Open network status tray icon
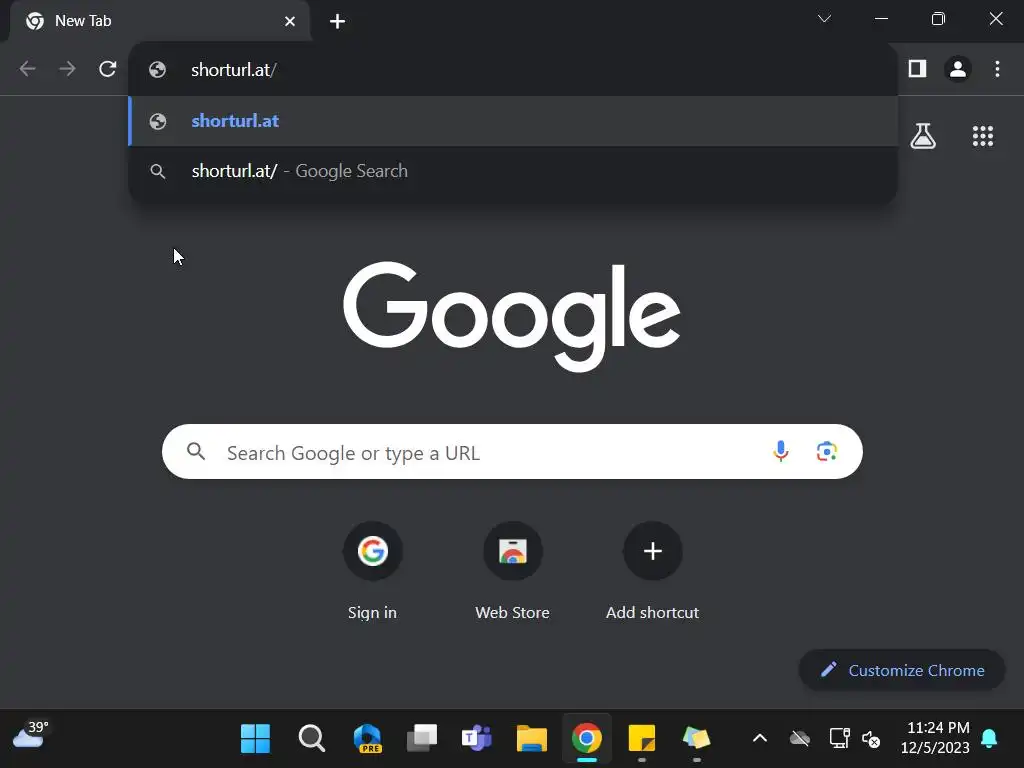The image size is (1024, 768). coord(839,739)
